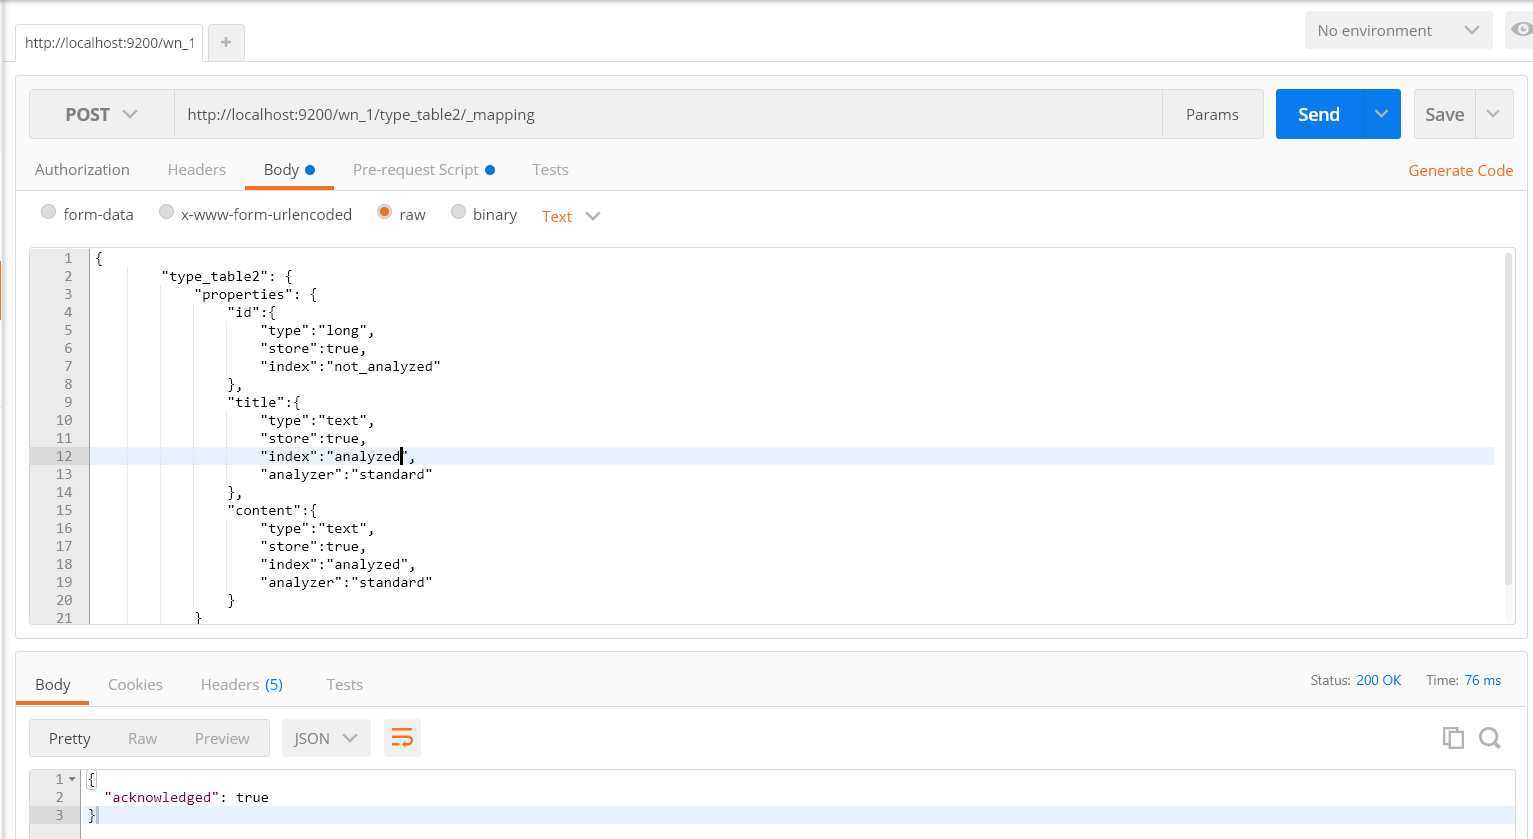Switch to the request Body tab
This screenshot has width=1533, height=839.
(289, 169)
